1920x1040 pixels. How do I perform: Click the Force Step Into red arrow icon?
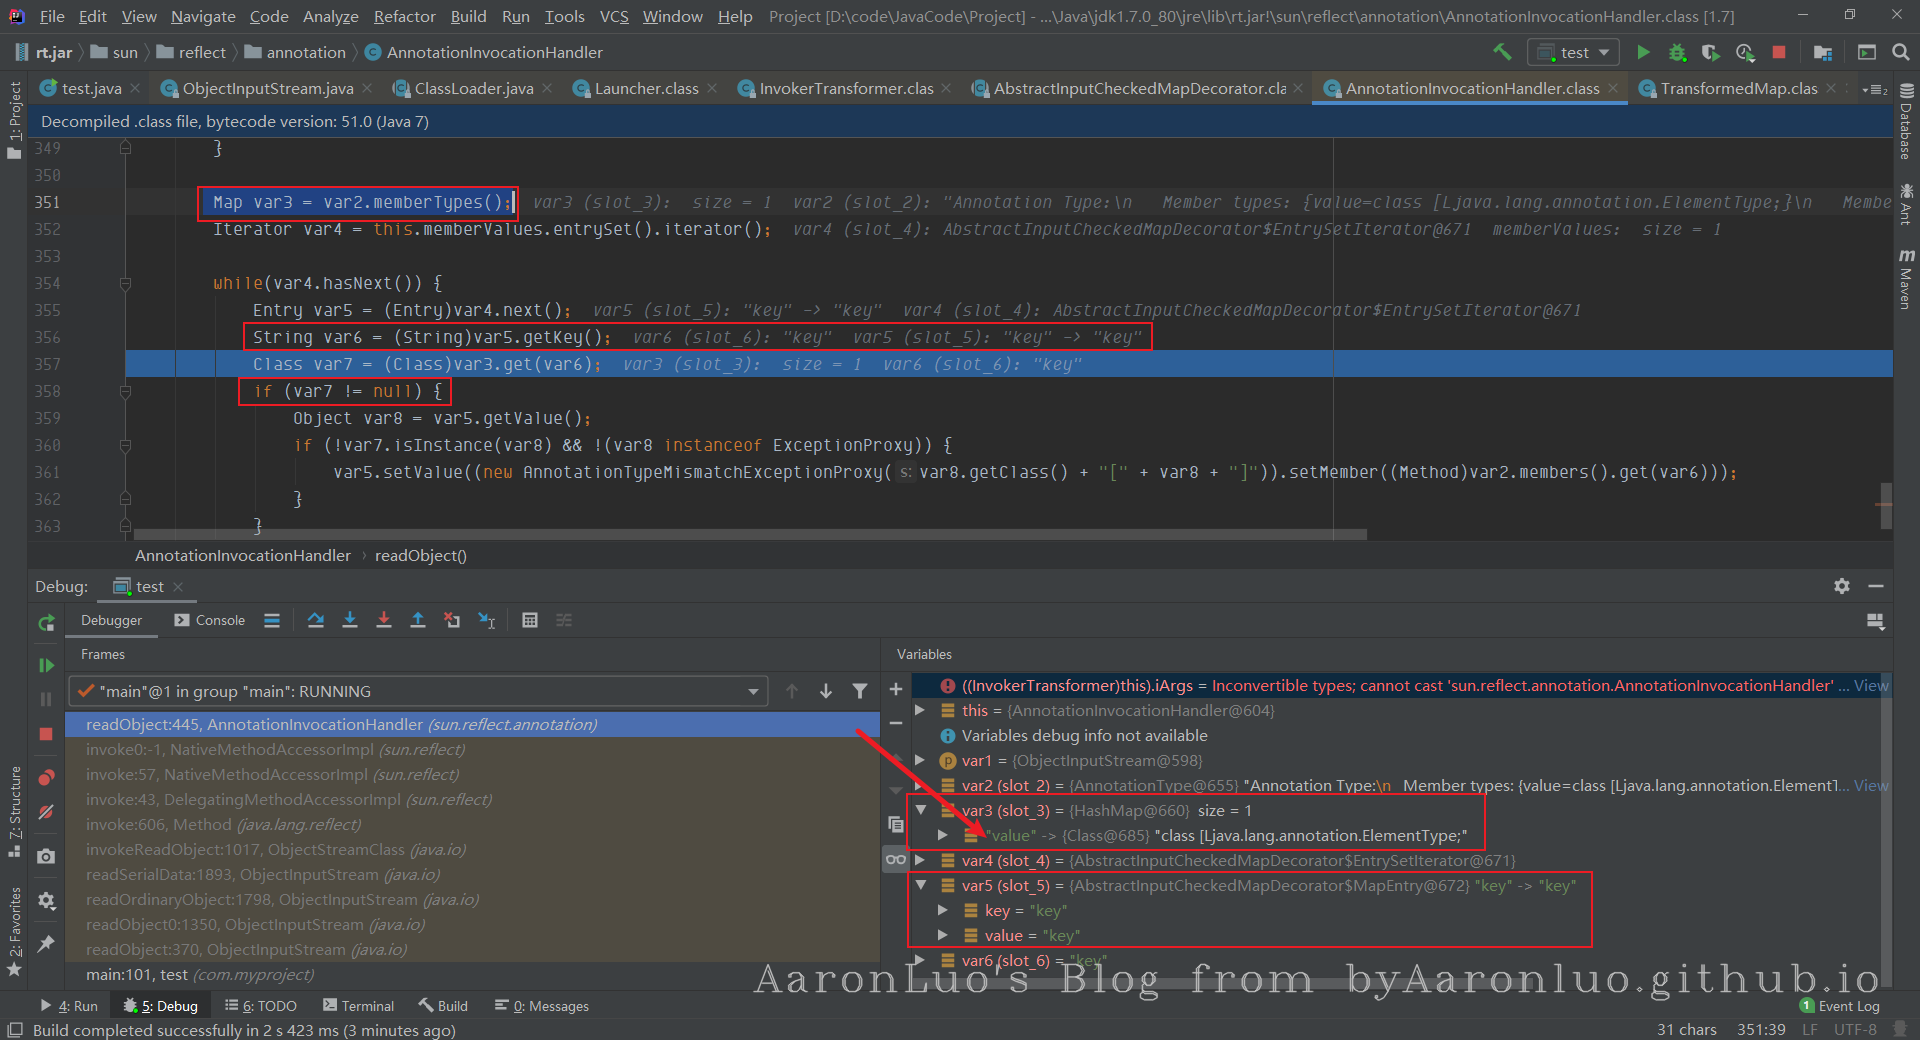point(384,620)
